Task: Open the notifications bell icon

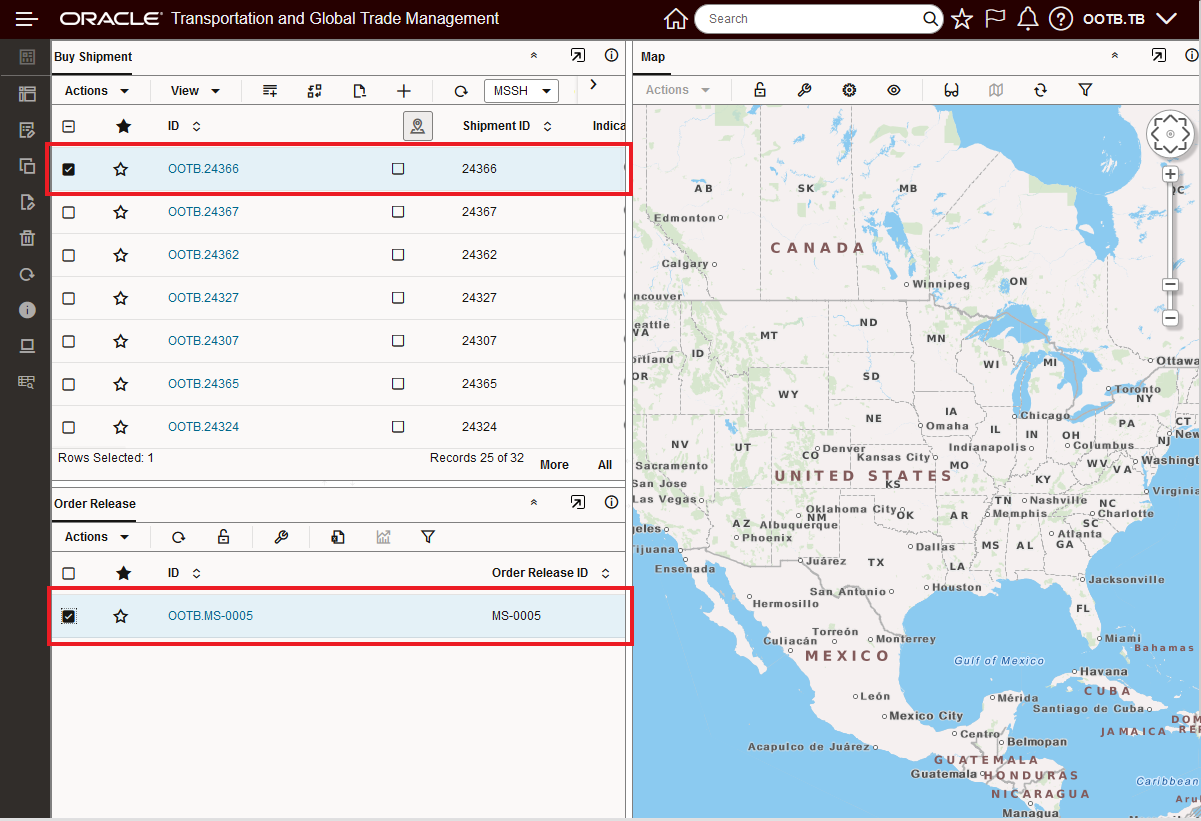Action: pos(1027,19)
